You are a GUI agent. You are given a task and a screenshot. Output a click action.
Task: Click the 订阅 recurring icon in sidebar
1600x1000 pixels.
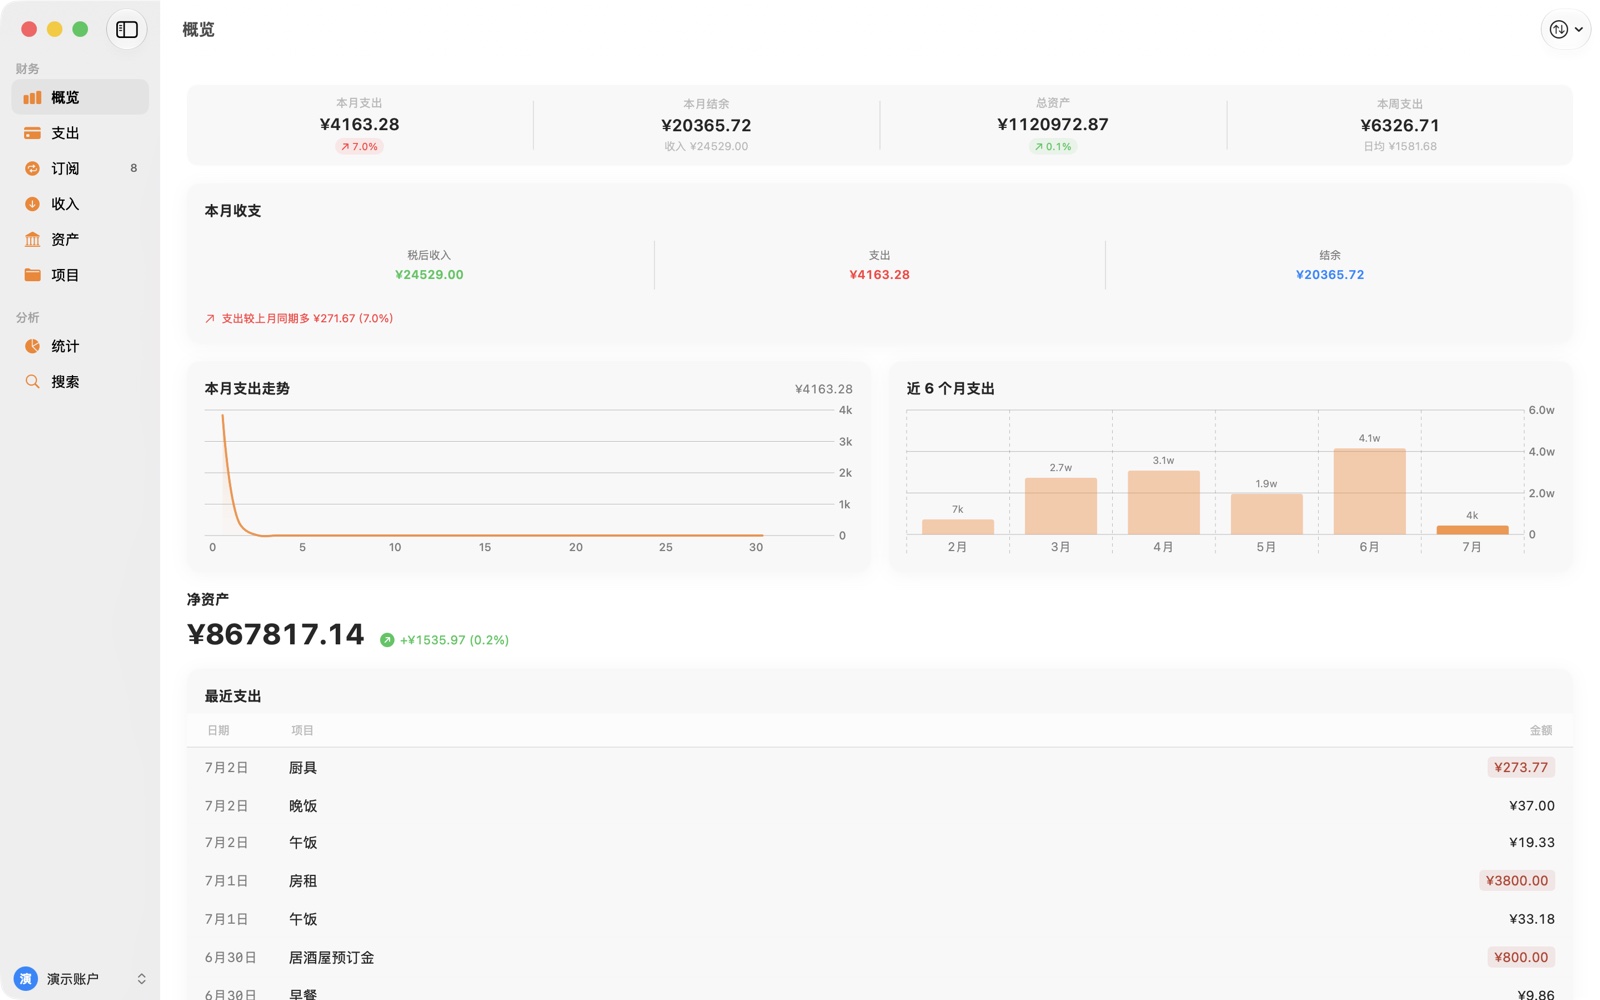[32, 168]
